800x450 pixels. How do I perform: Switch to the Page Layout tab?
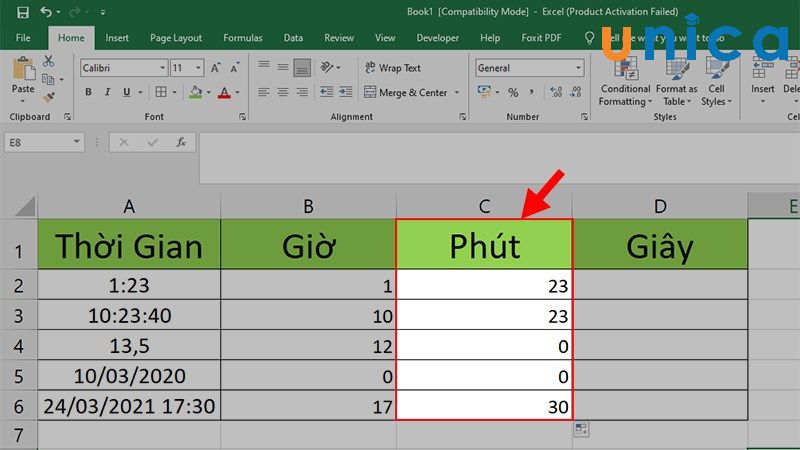pyautogui.click(x=176, y=38)
